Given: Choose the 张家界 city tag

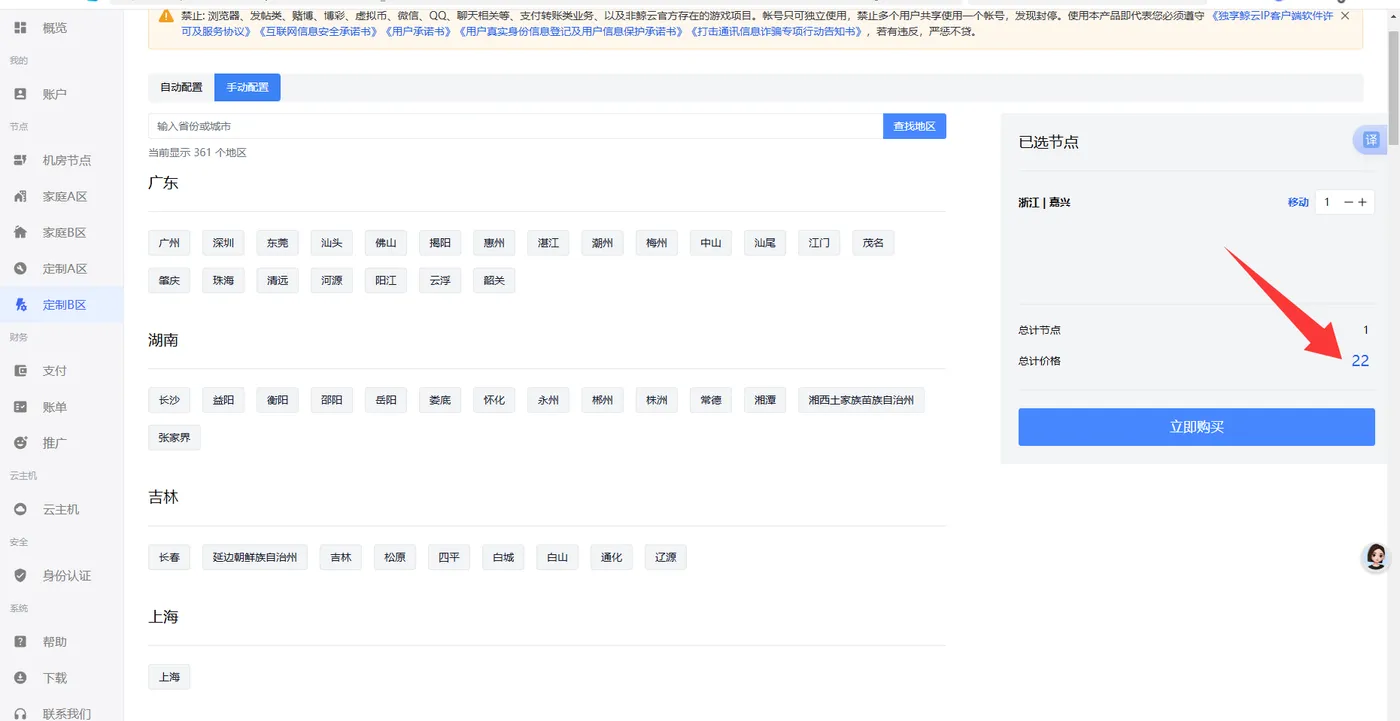Looking at the screenshot, I should click(174, 438).
